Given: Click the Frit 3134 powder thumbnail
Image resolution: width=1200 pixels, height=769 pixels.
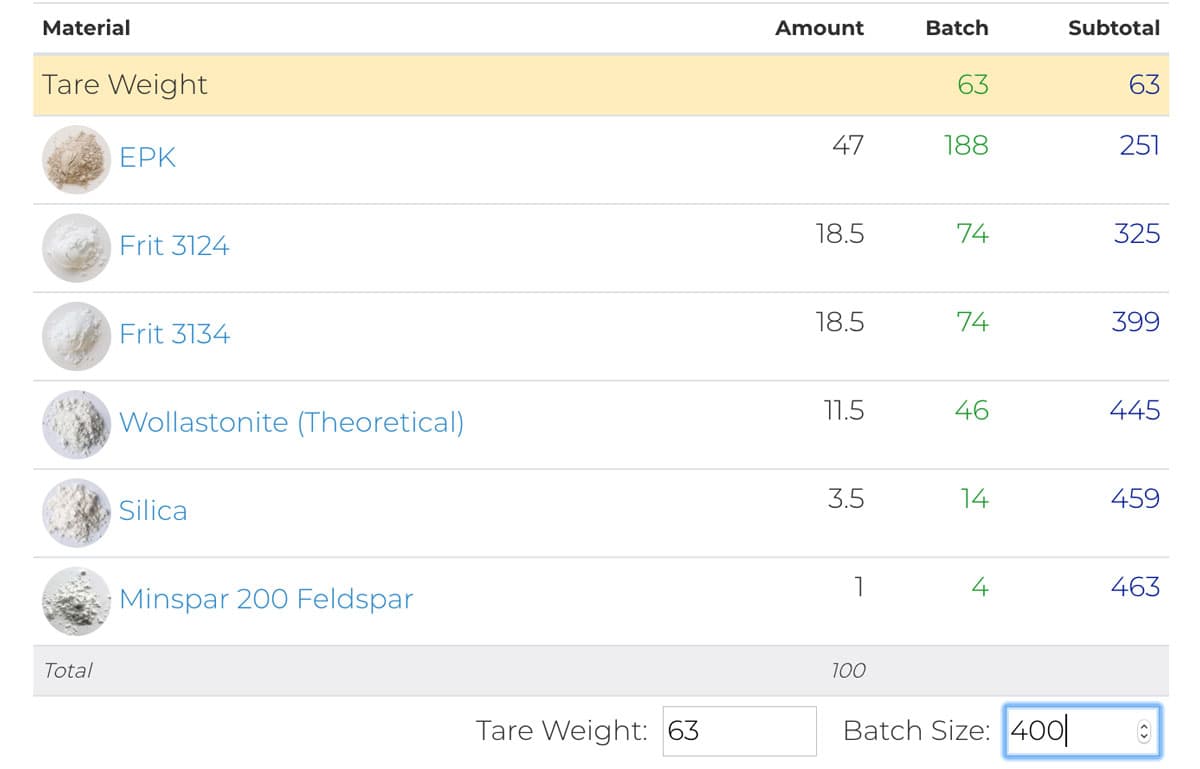Looking at the screenshot, I should [76, 335].
